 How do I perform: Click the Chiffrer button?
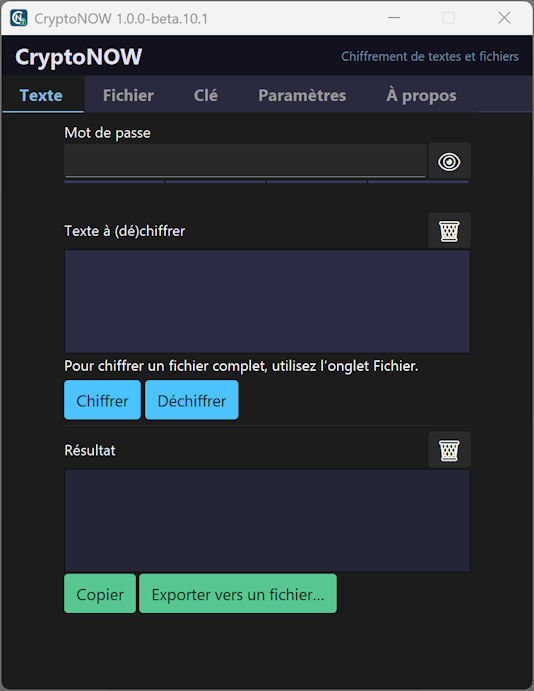point(102,400)
